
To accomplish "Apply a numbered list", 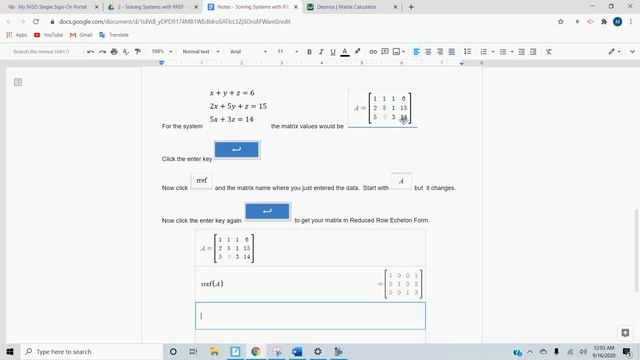I will (484, 51).
